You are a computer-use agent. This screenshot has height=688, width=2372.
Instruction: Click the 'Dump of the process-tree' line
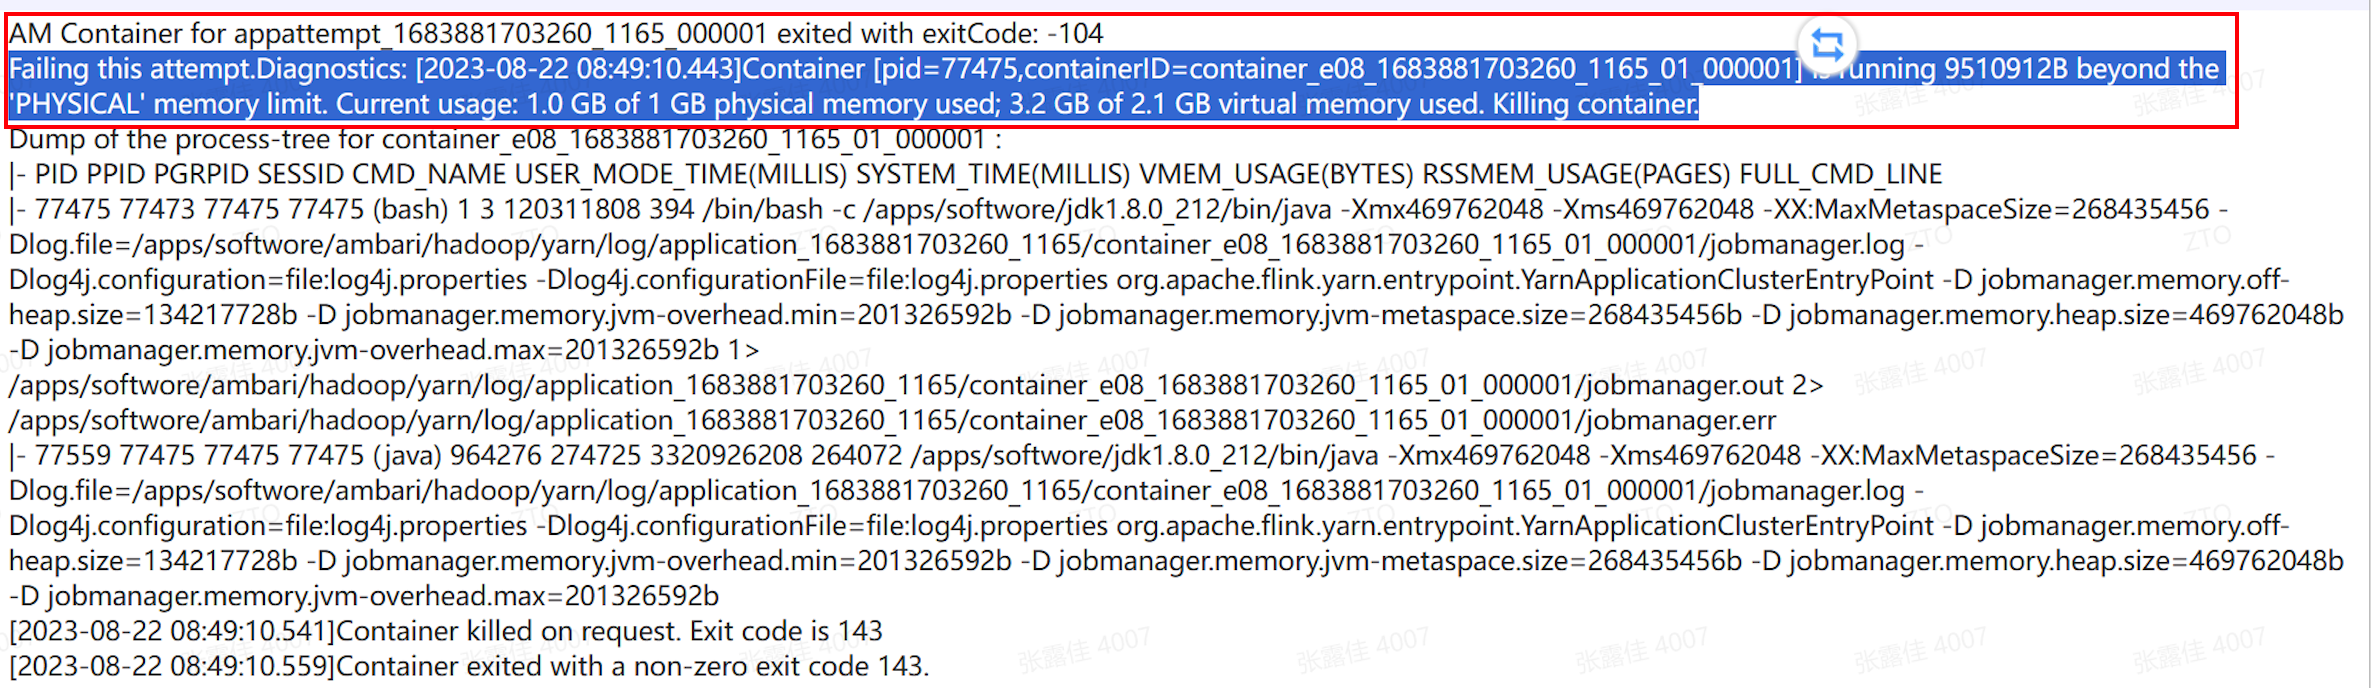pos(505,139)
